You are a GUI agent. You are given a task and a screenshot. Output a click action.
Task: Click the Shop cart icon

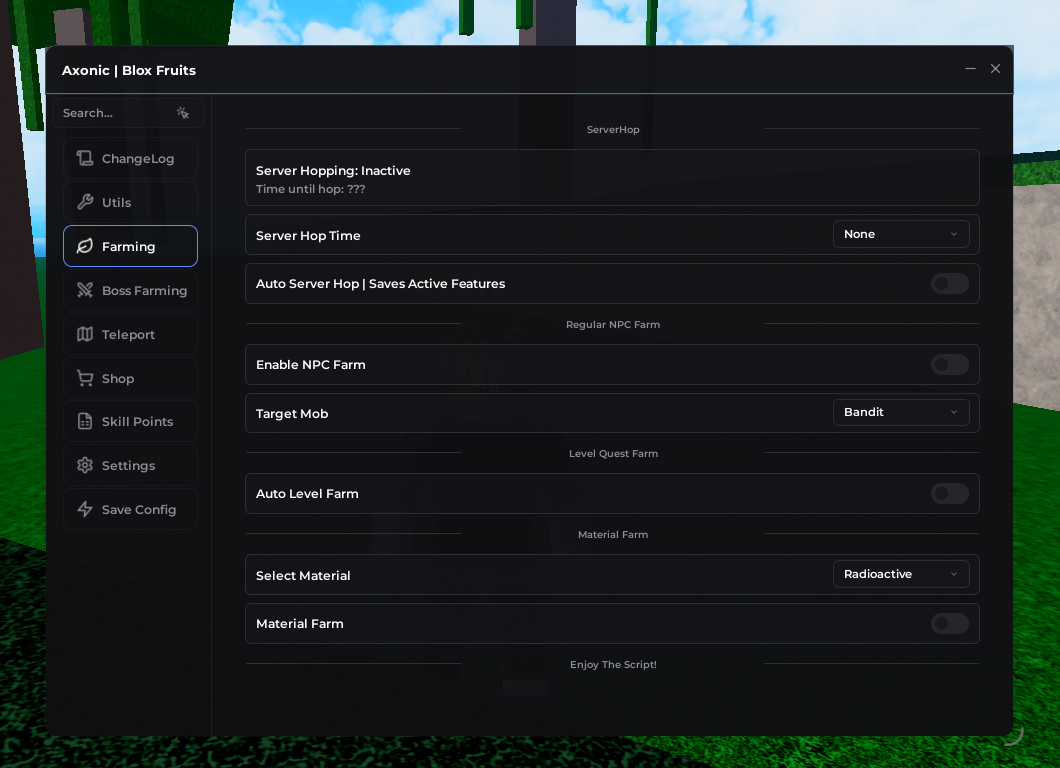[x=85, y=378]
